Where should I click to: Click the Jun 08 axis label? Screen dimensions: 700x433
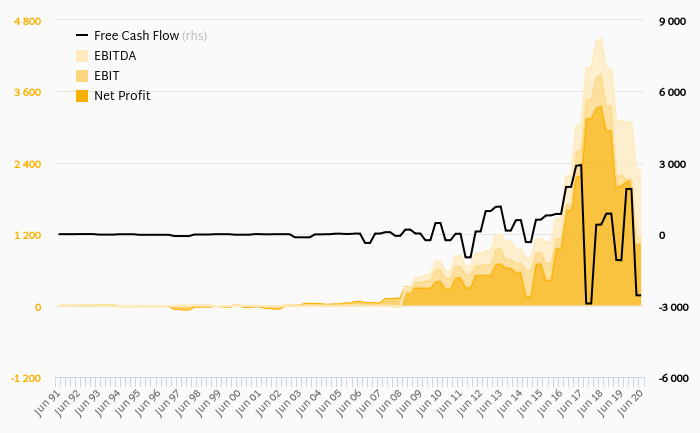pyautogui.click(x=389, y=403)
